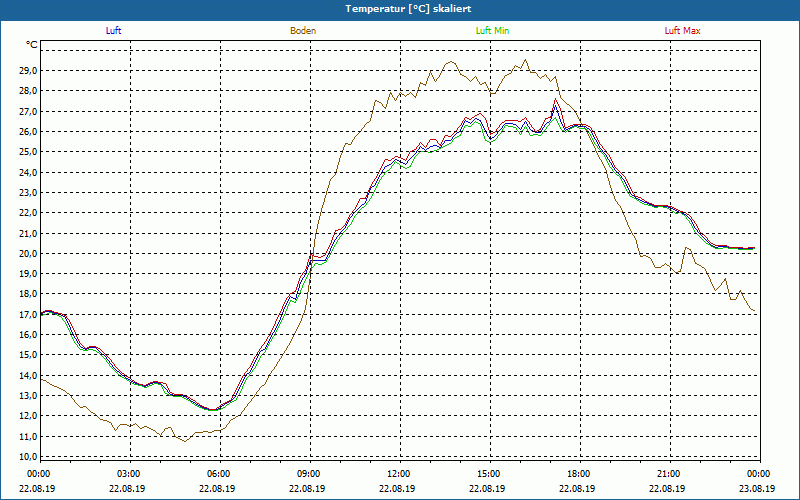Click the 27,0 y-axis value
This screenshot has width=800, height=500.
[28, 112]
